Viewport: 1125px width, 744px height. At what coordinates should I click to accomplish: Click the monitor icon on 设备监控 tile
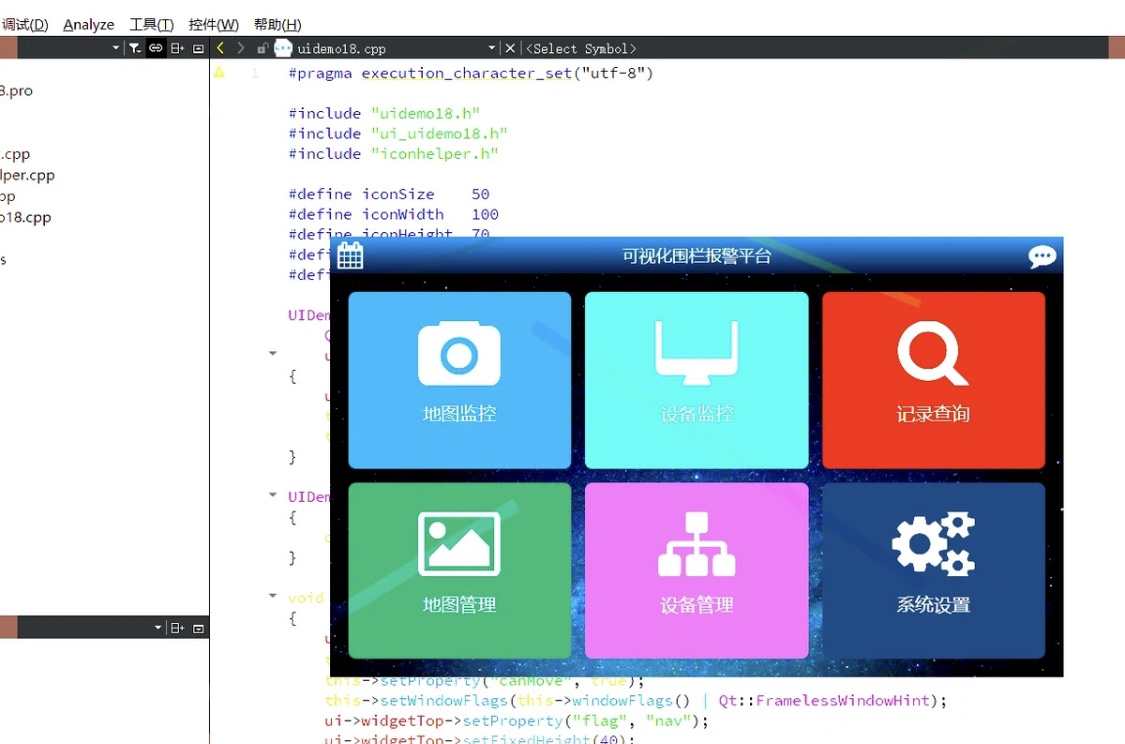click(x=696, y=351)
